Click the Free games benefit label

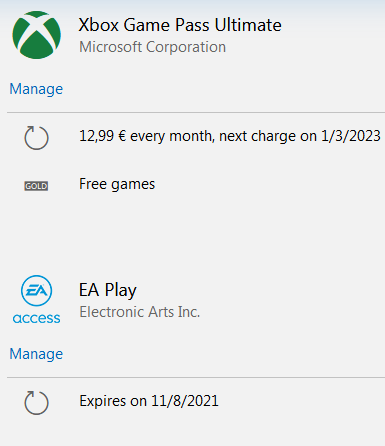pos(117,184)
